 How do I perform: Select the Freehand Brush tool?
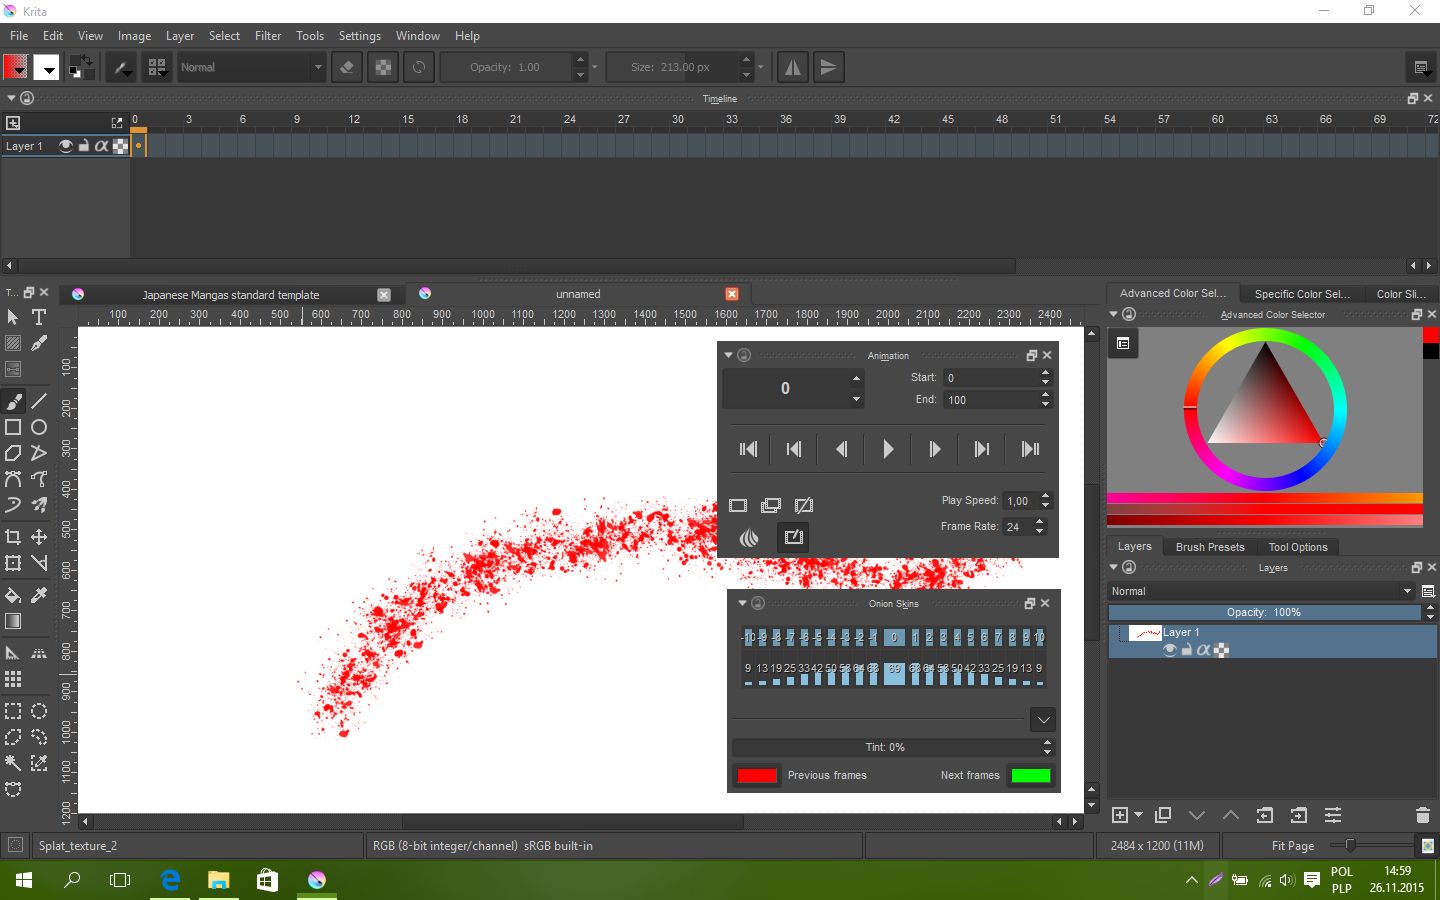click(x=13, y=401)
